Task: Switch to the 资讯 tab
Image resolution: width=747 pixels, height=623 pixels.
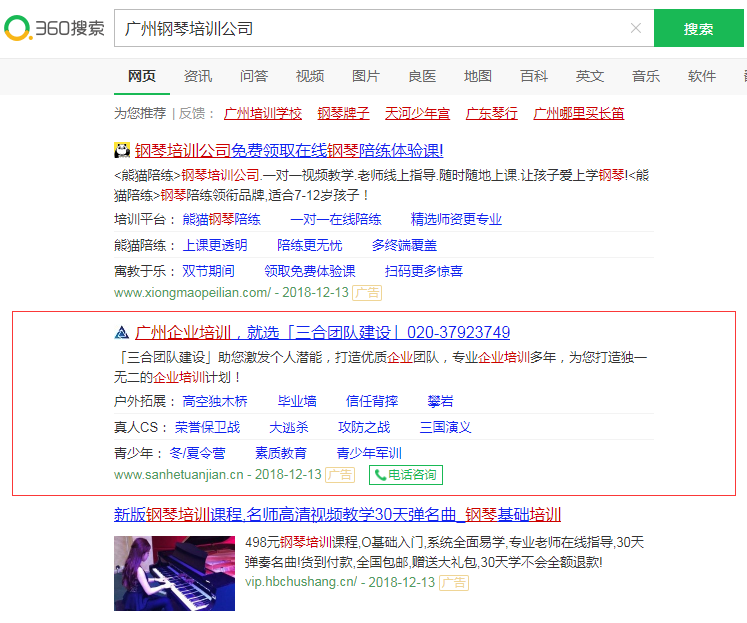Action: click(198, 76)
